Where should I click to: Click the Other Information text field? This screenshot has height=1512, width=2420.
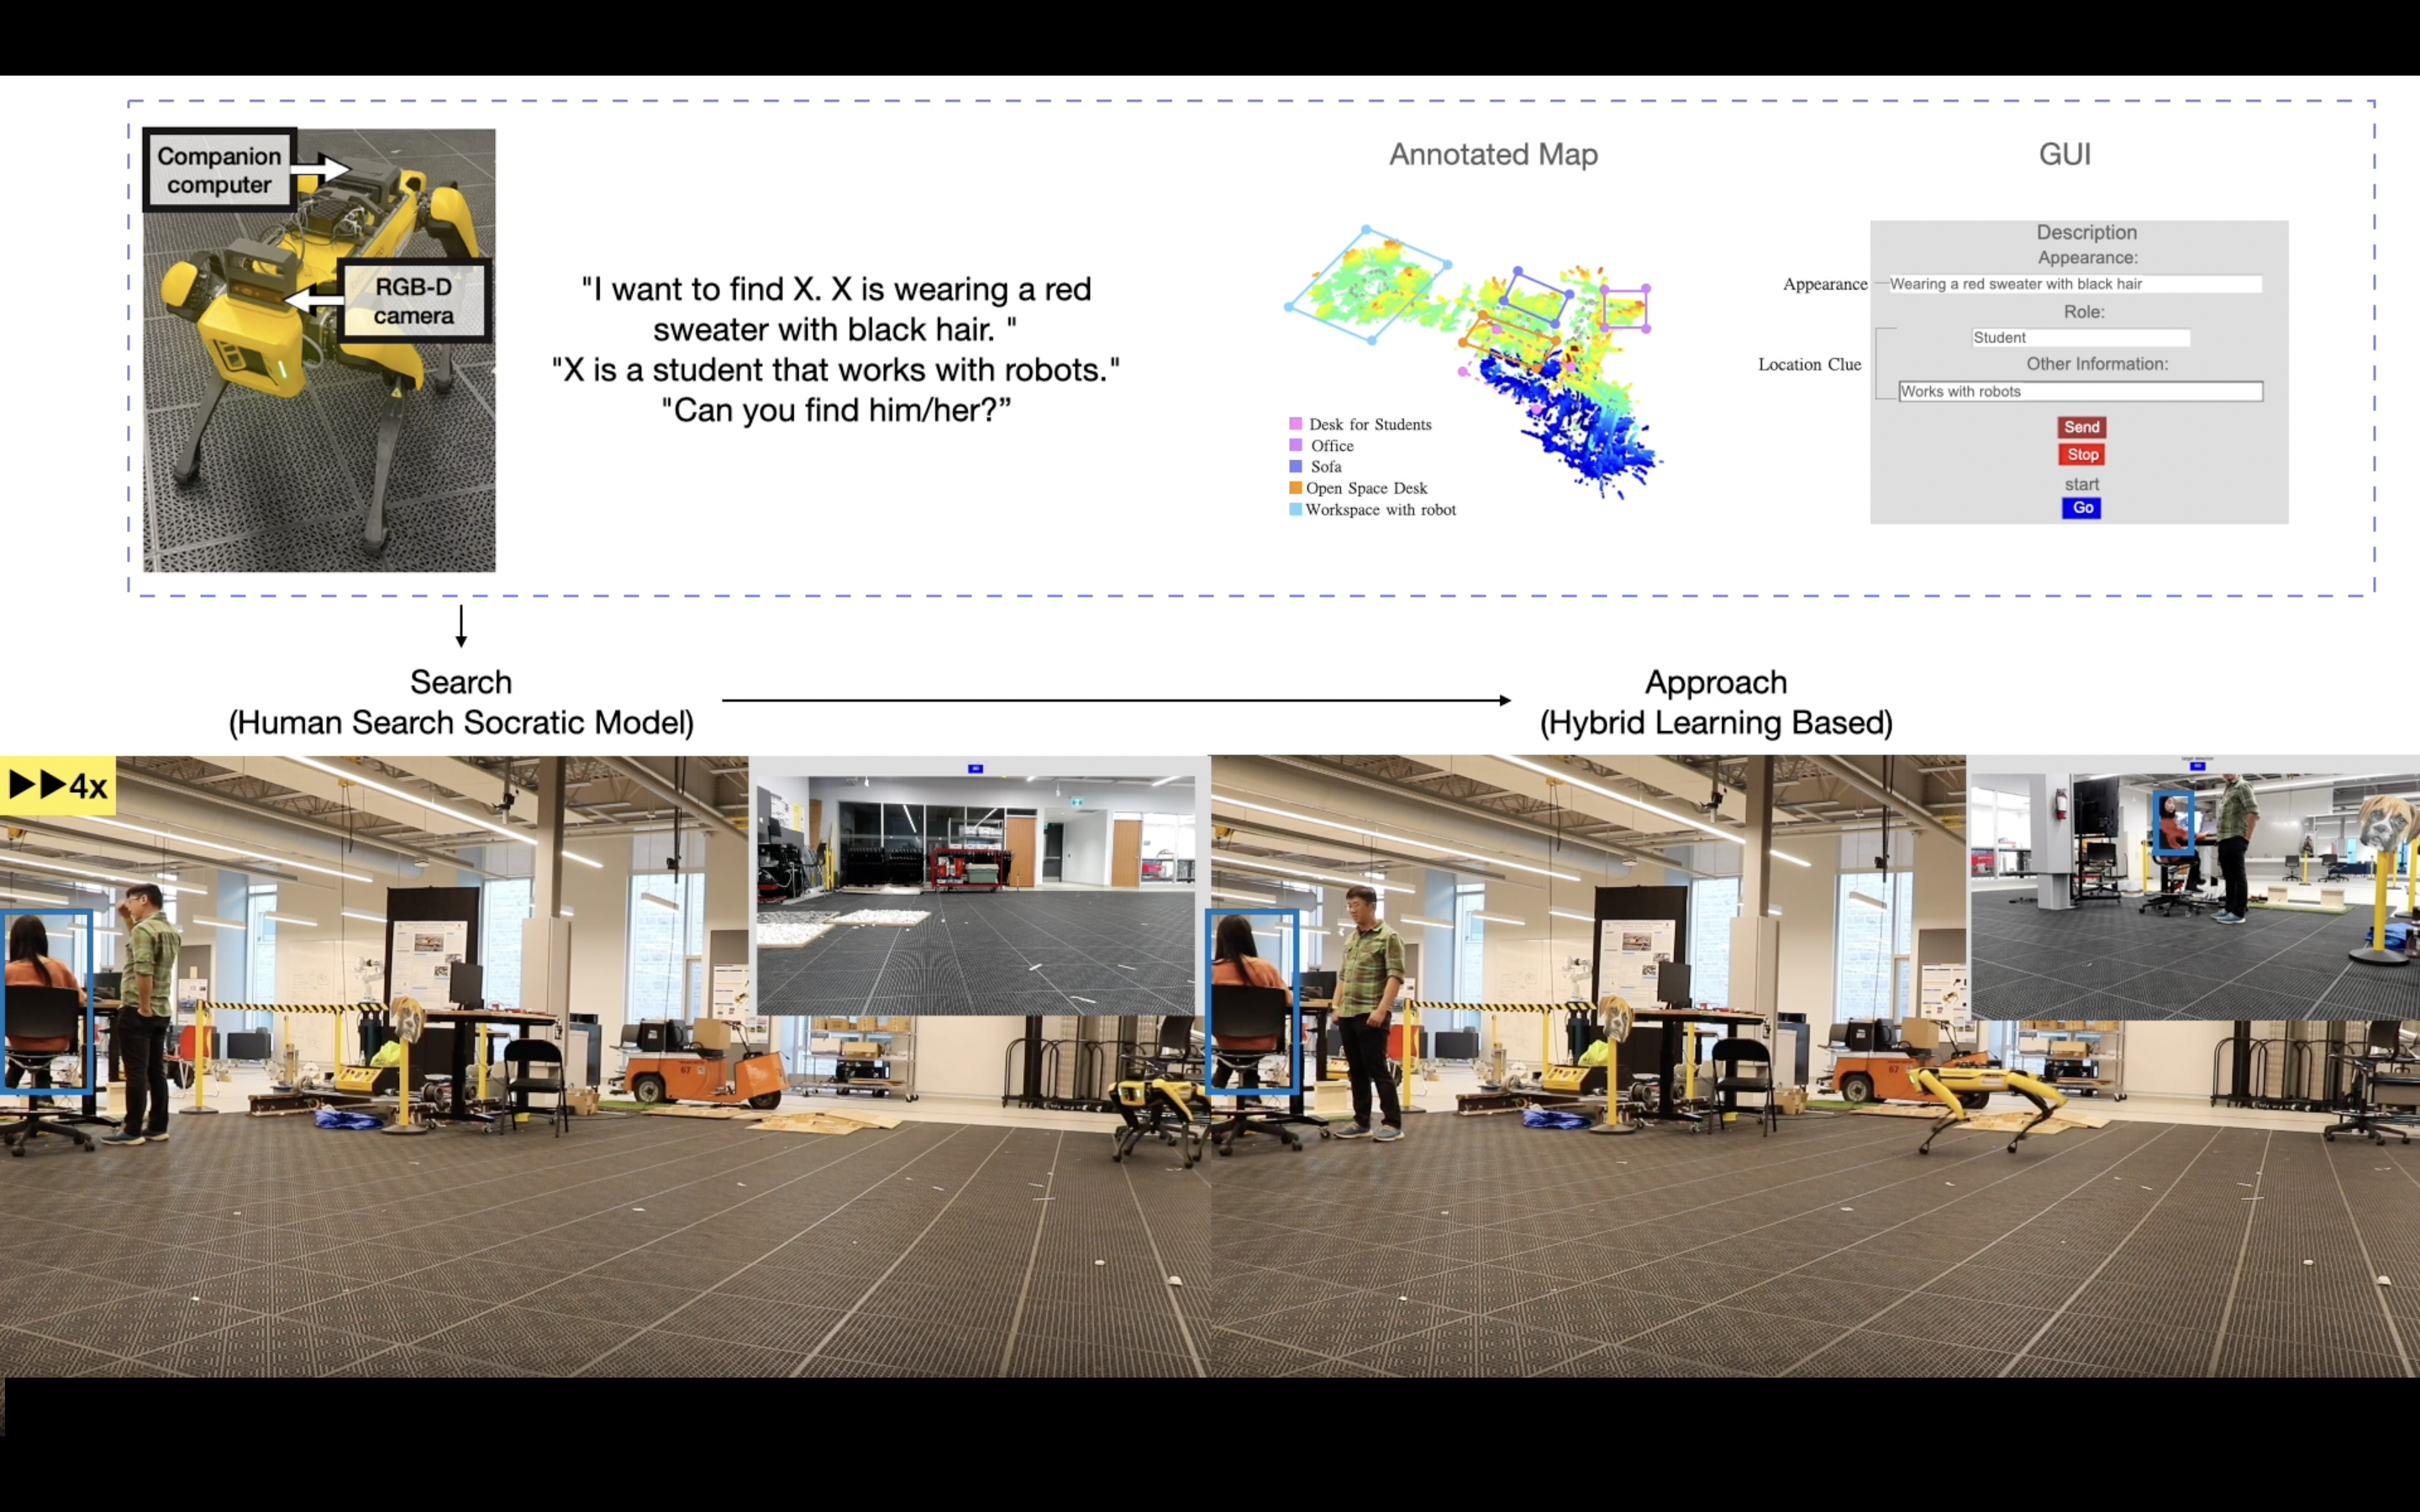[x=2082, y=391]
